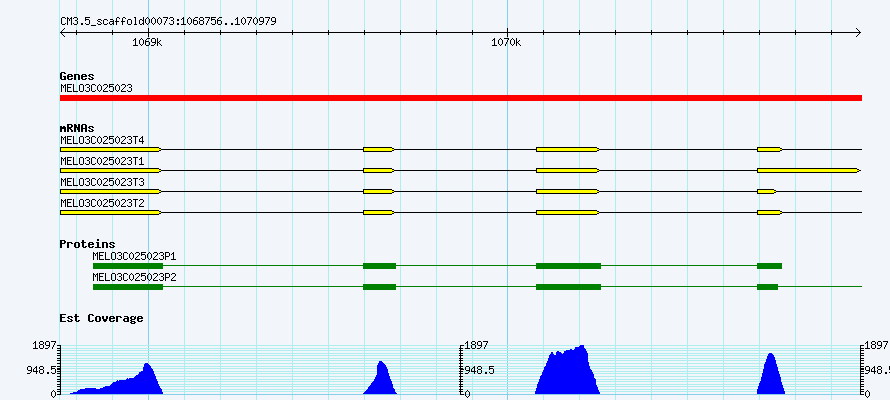Select the MELO3C025023T4 transcript label
This screenshot has width=890, height=400.
[x=102, y=140]
